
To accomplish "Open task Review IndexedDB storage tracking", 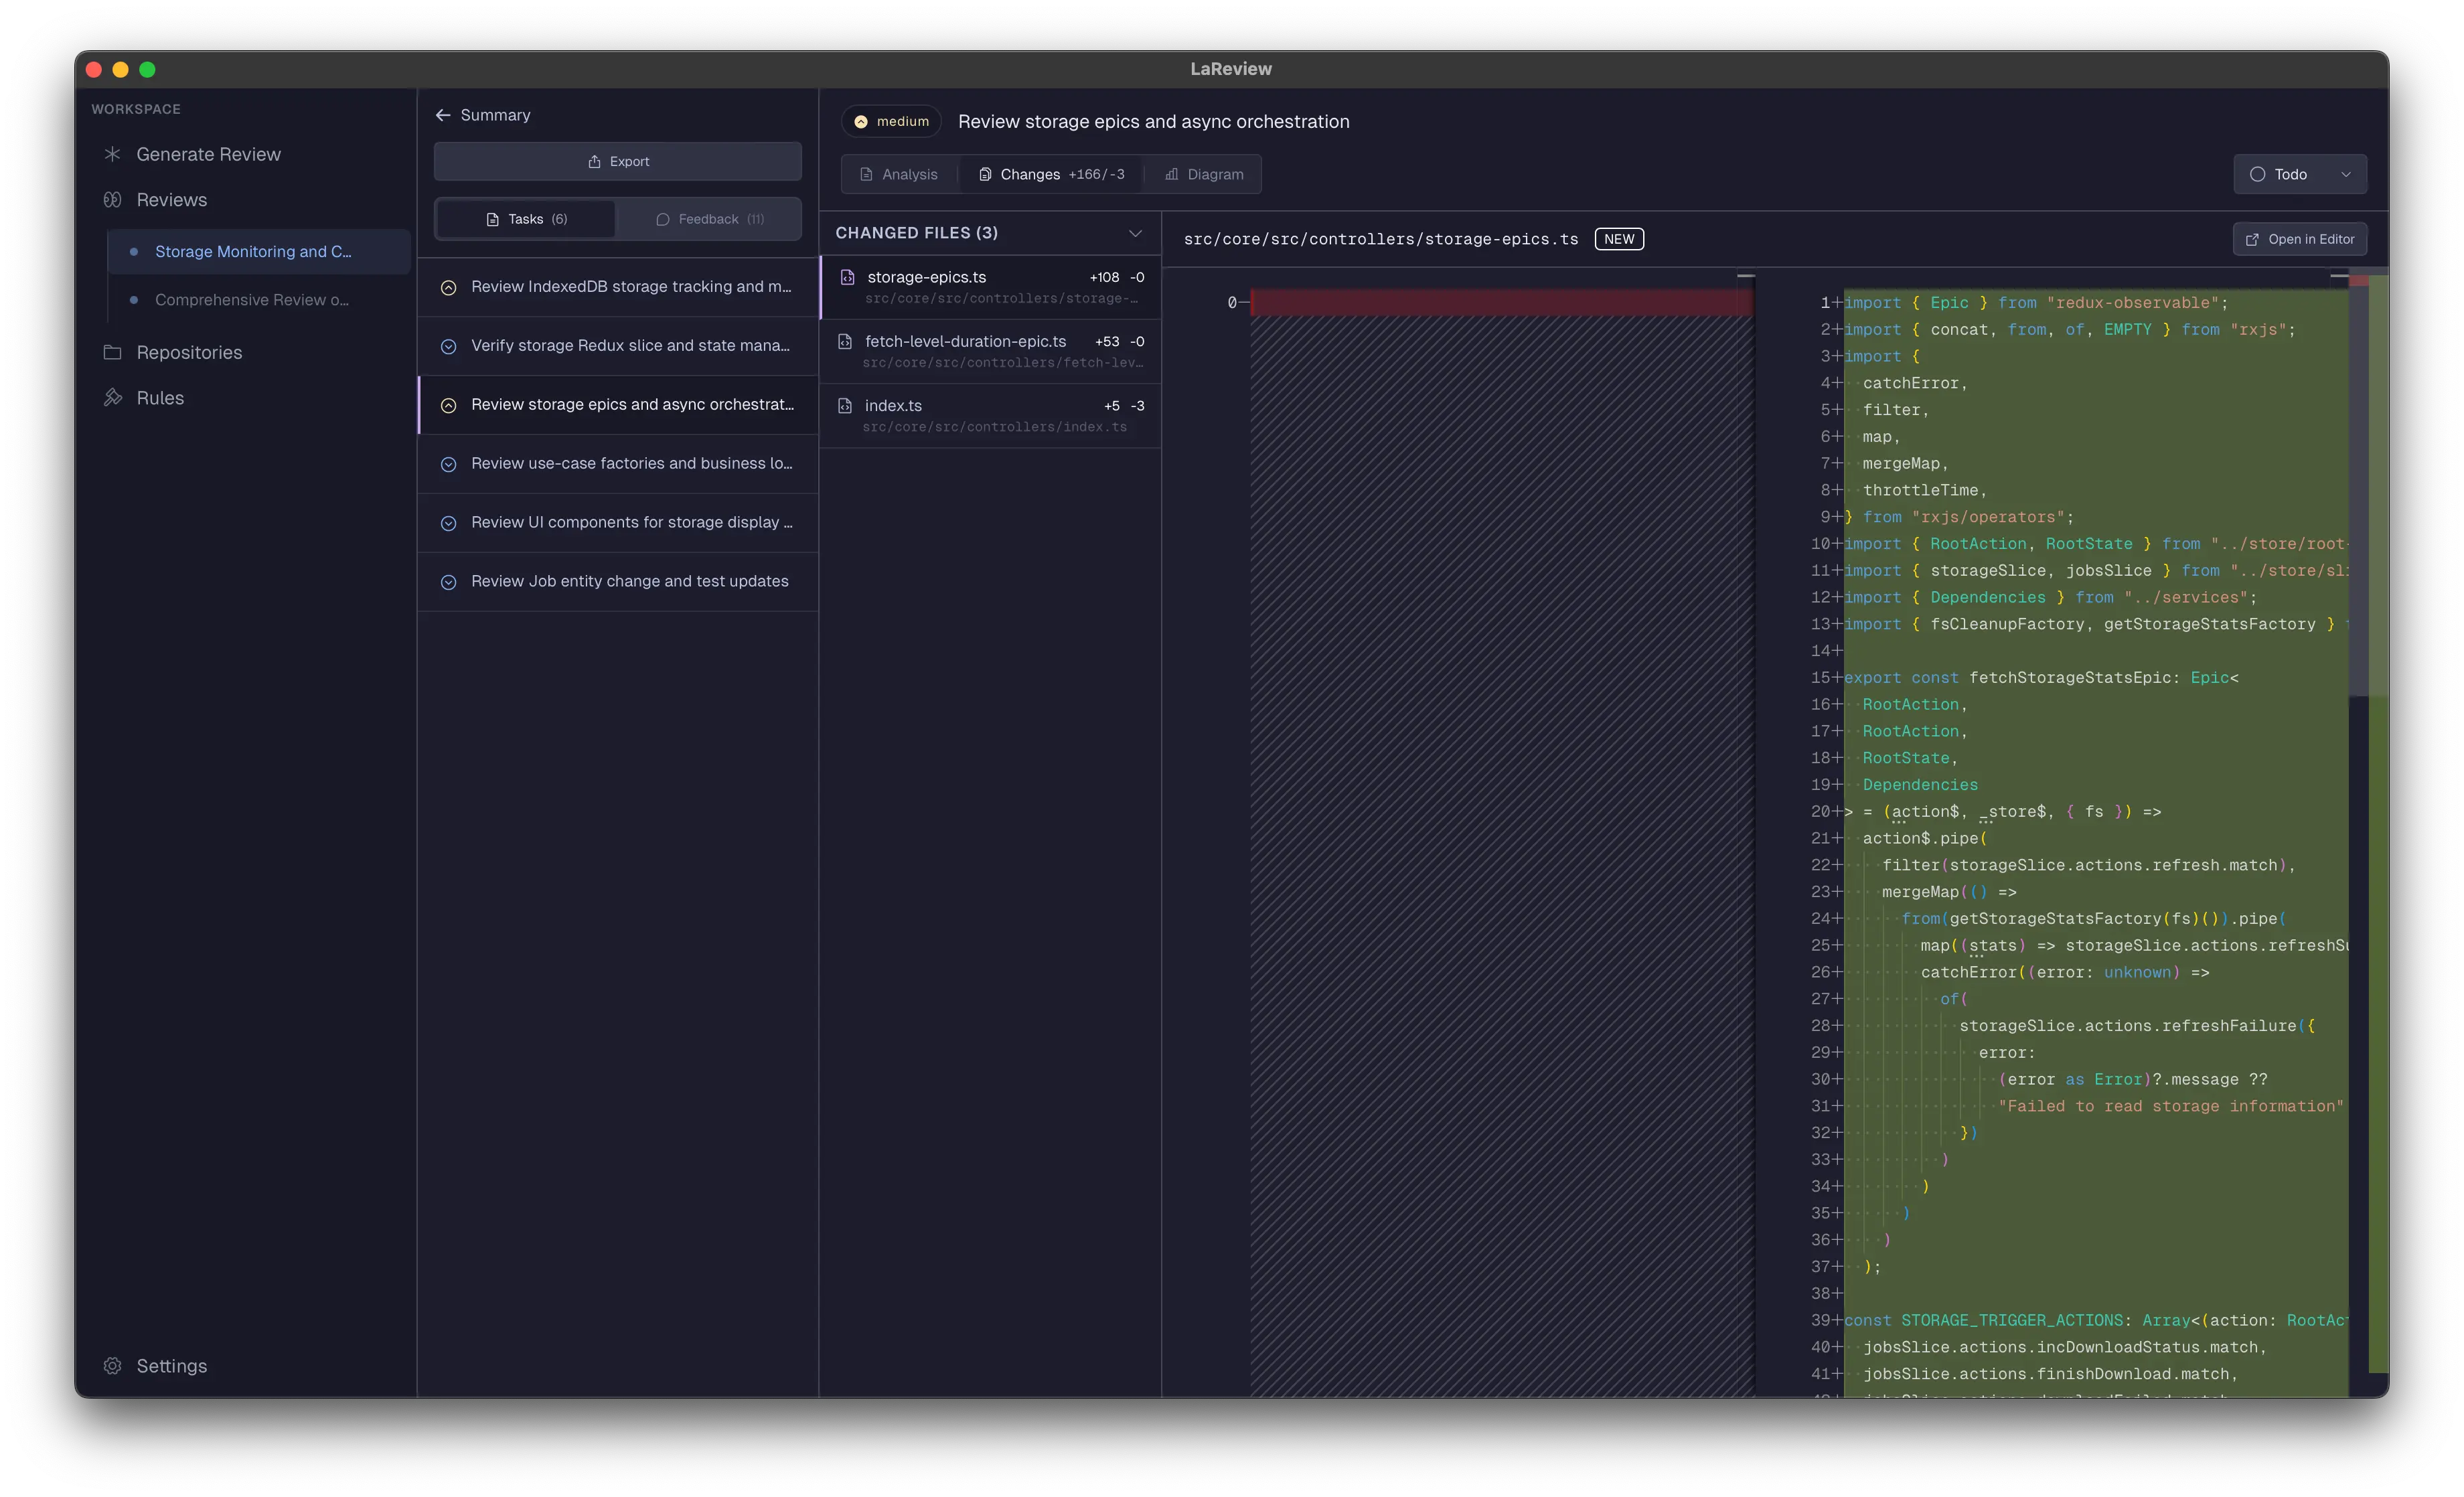I will [x=618, y=287].
